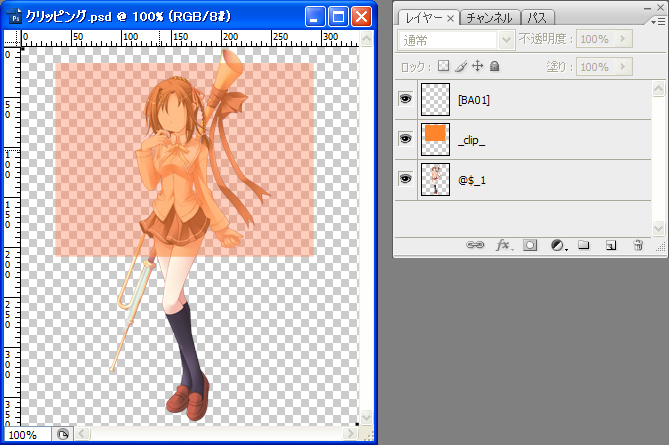669x445 pixels.
Task: Click the zoom 100% field in status bar
Action: 28,435
